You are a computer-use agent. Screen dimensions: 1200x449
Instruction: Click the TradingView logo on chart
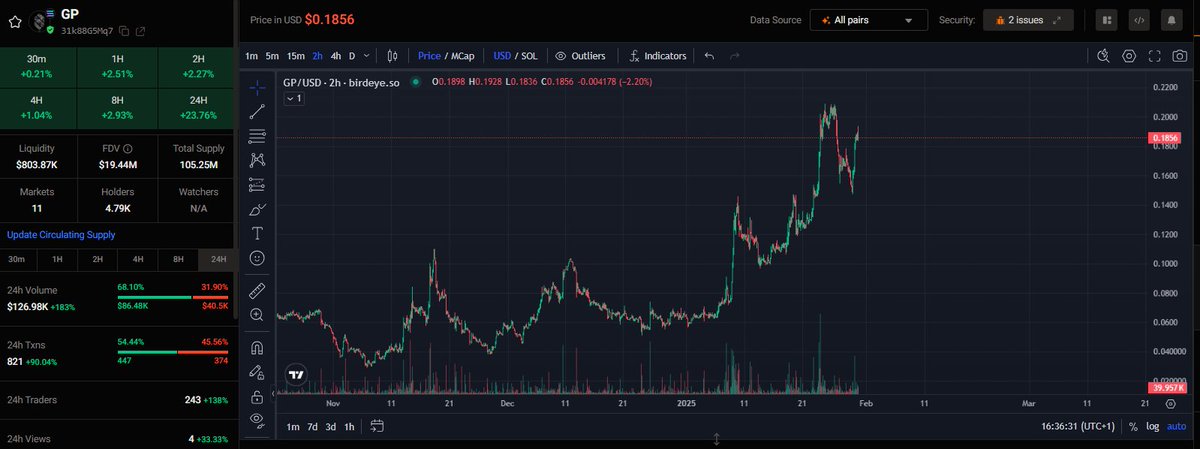(296, 374)
